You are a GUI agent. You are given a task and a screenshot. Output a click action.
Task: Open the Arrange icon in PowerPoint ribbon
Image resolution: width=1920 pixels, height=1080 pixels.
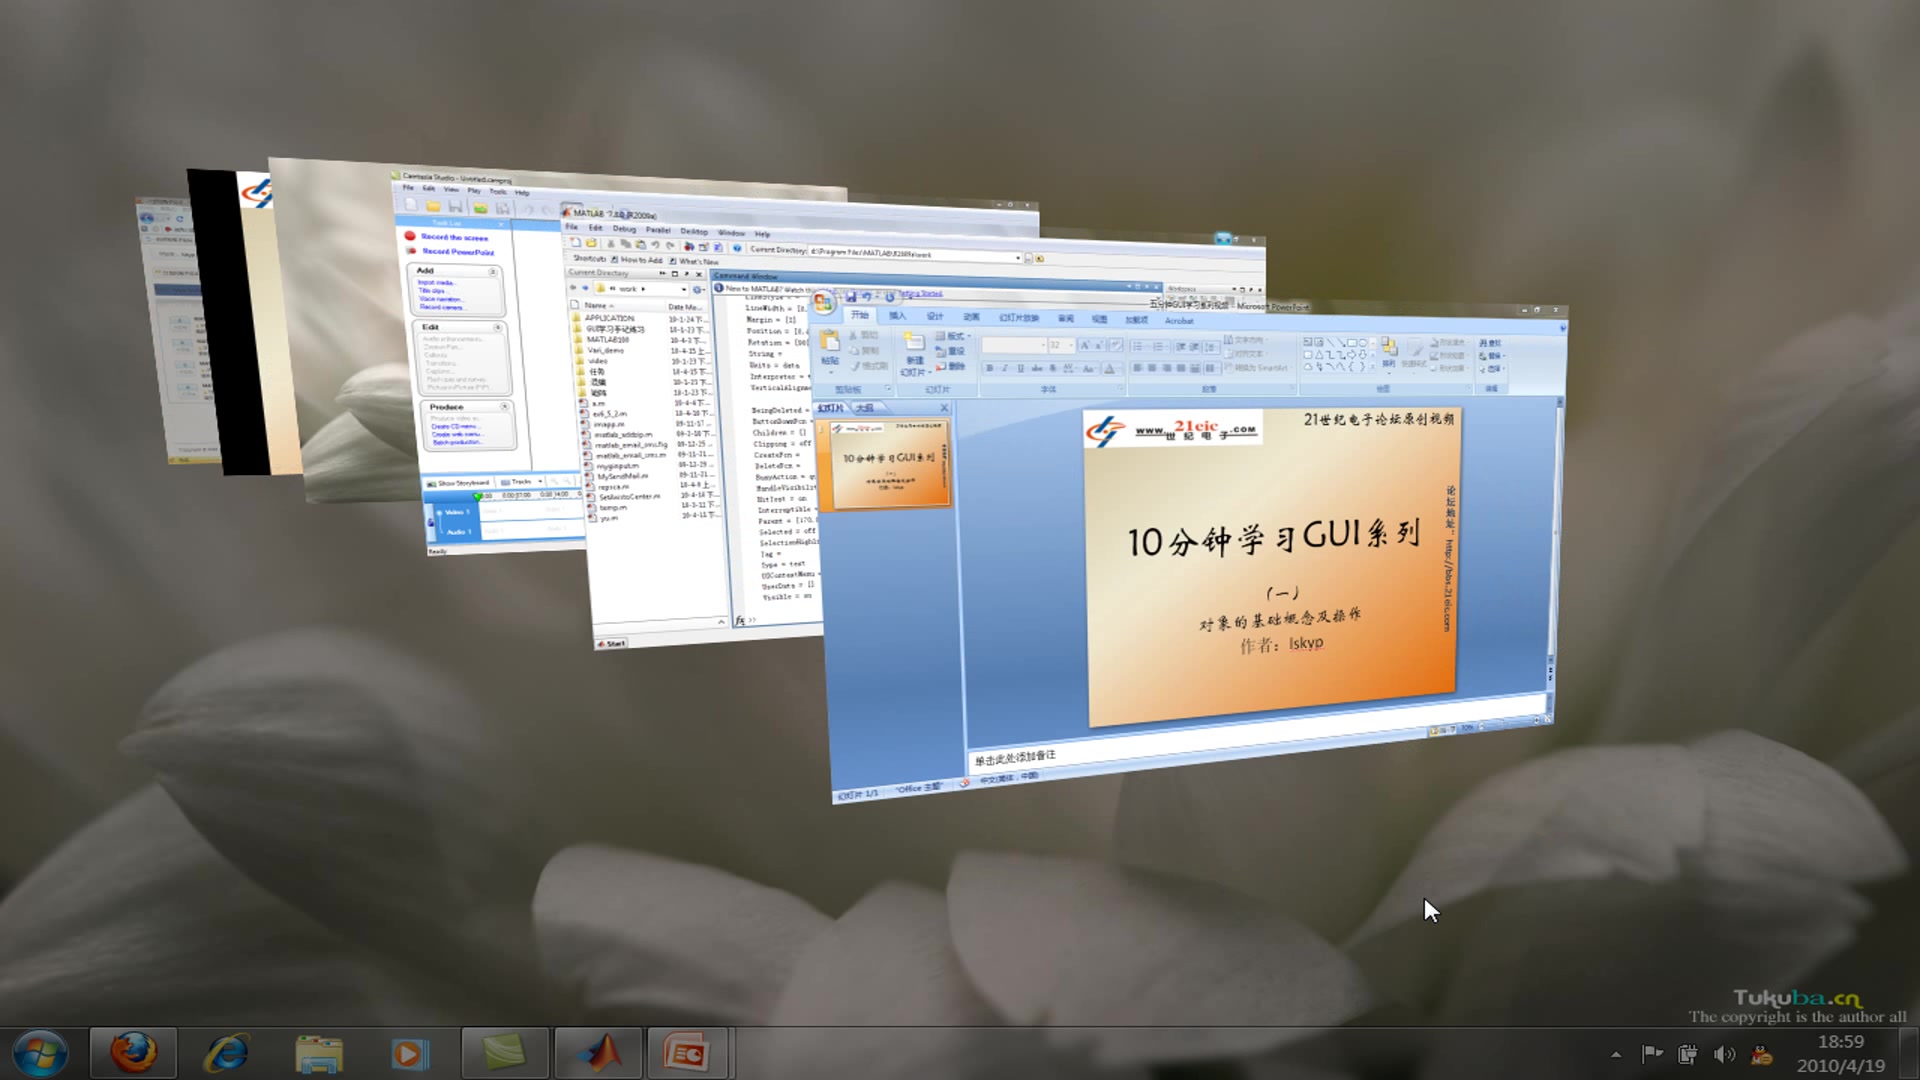pyautogui.click(x=1390, y=347)
